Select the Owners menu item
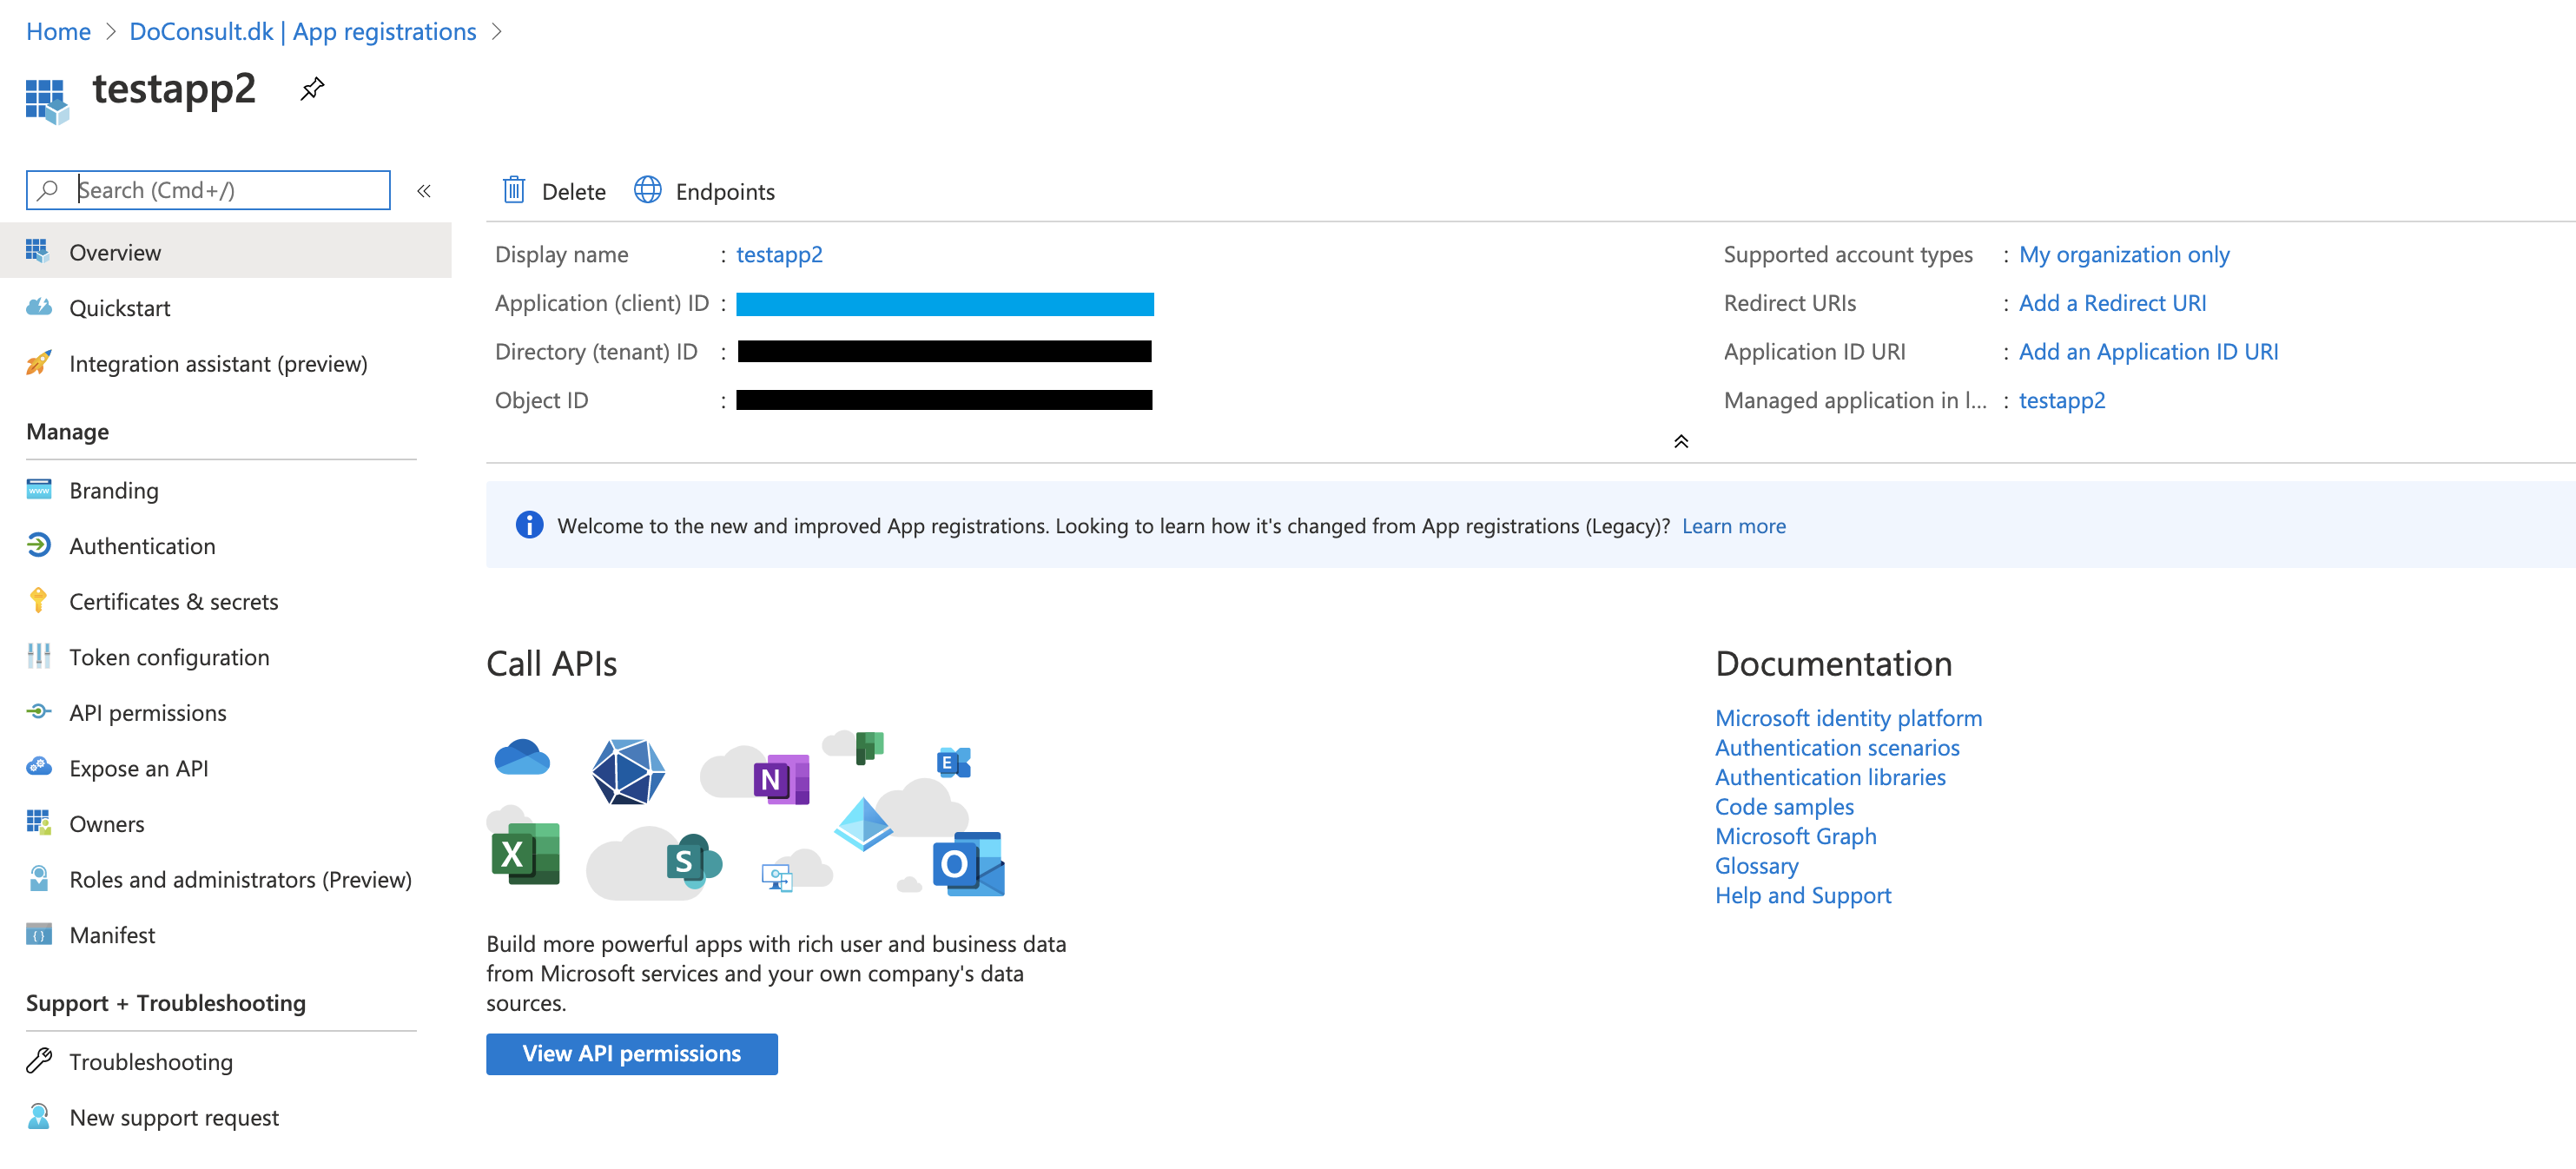 pos(225,823)
